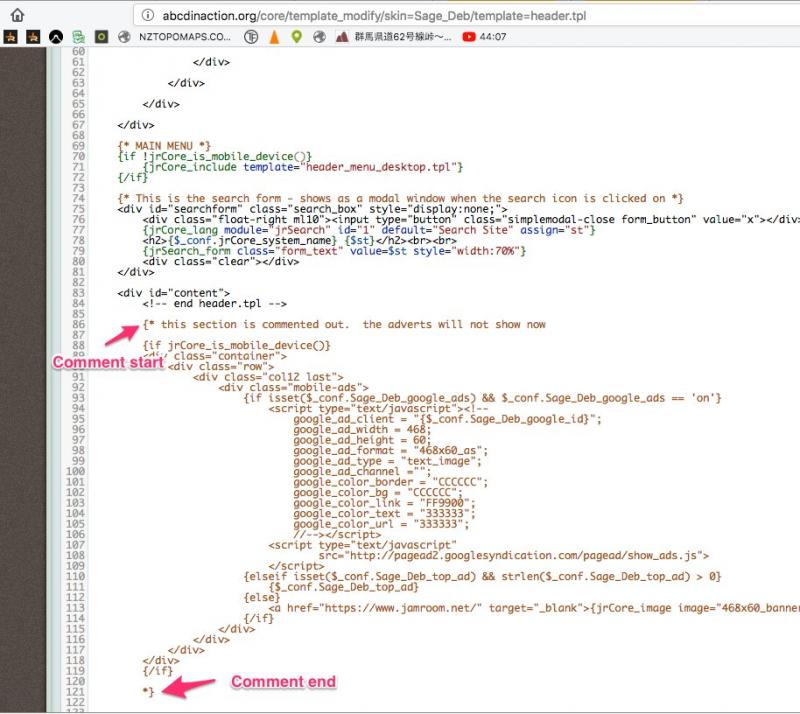Click the globe bookmark icon right of the map pin
The height and width of the screenshot is (714, 800).
point(319,37)
